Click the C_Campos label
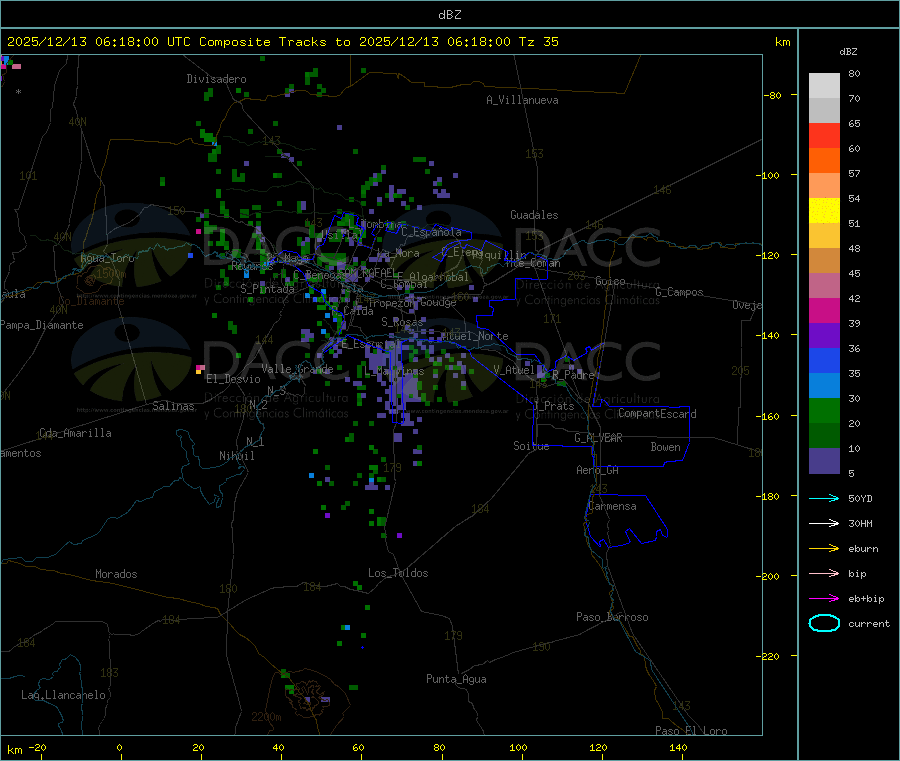This screenshot has width=900, height=761. click(x=679, y=292)
